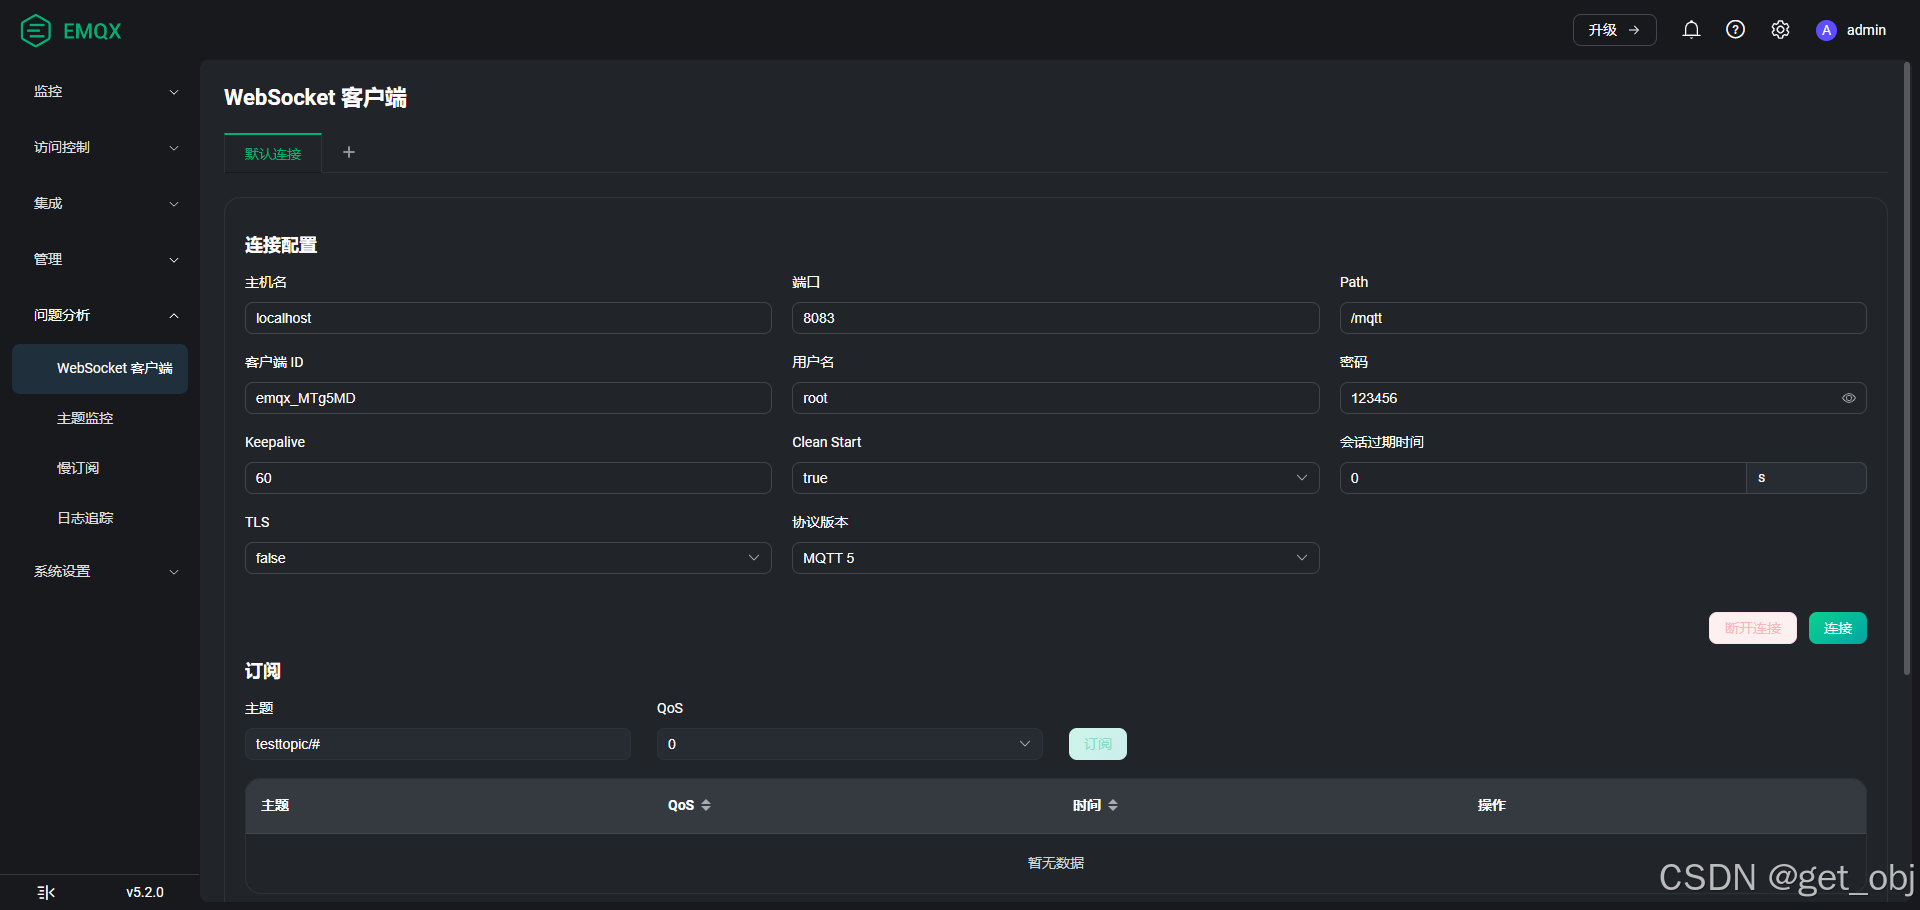Screen dimensions: 1920x910
Task: Click the admin avatar icon
Action: click(1826, 30)
